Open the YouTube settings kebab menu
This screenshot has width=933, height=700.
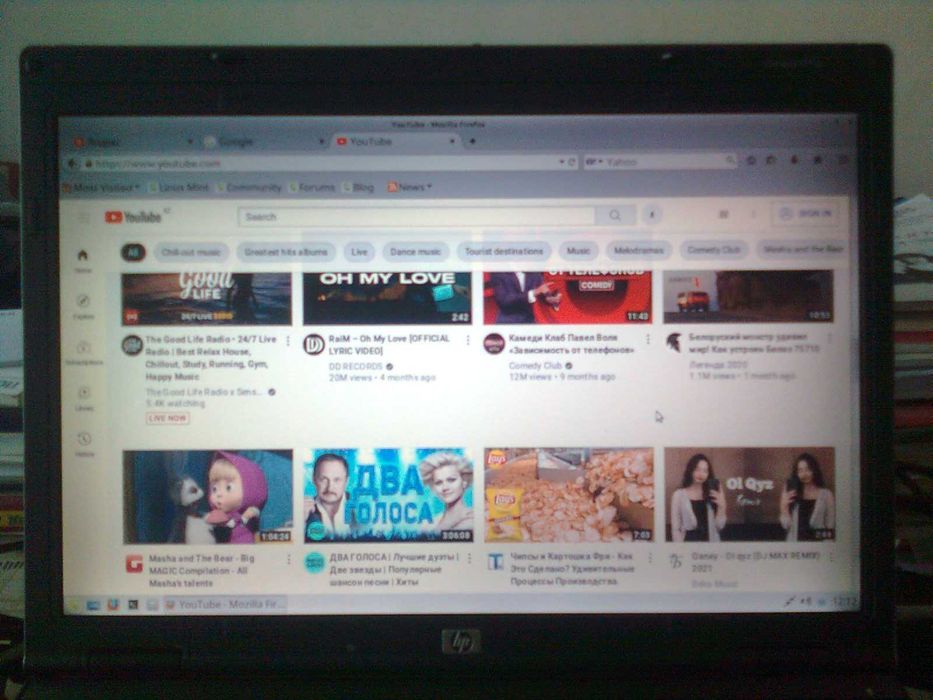753,214
